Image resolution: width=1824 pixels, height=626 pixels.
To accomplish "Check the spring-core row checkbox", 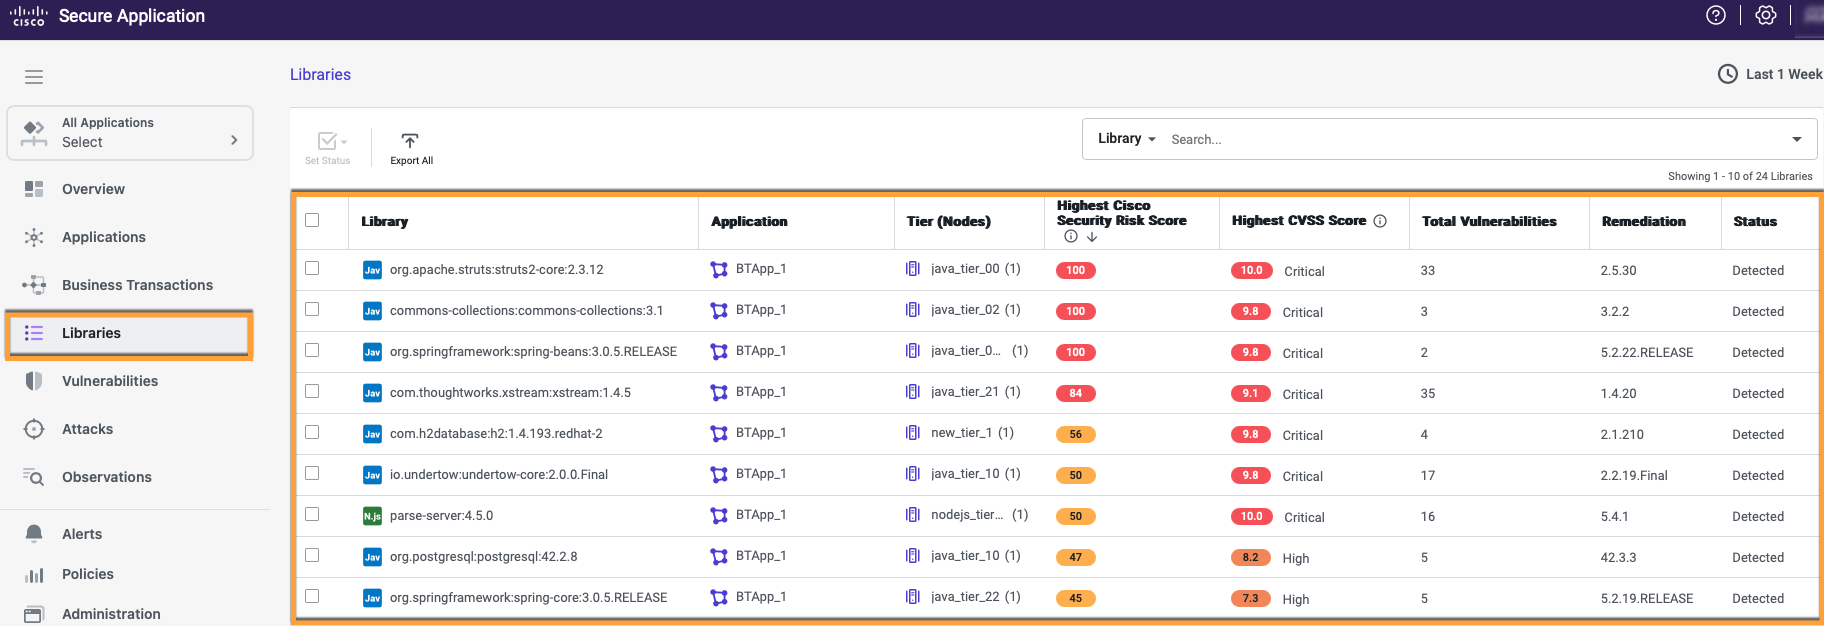I will [312, 596].
